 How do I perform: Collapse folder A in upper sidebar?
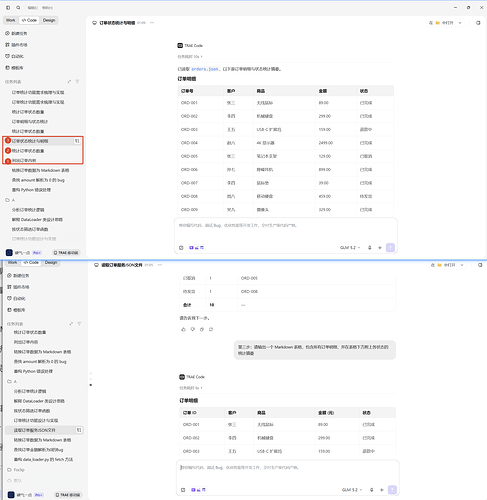[7, 200]
